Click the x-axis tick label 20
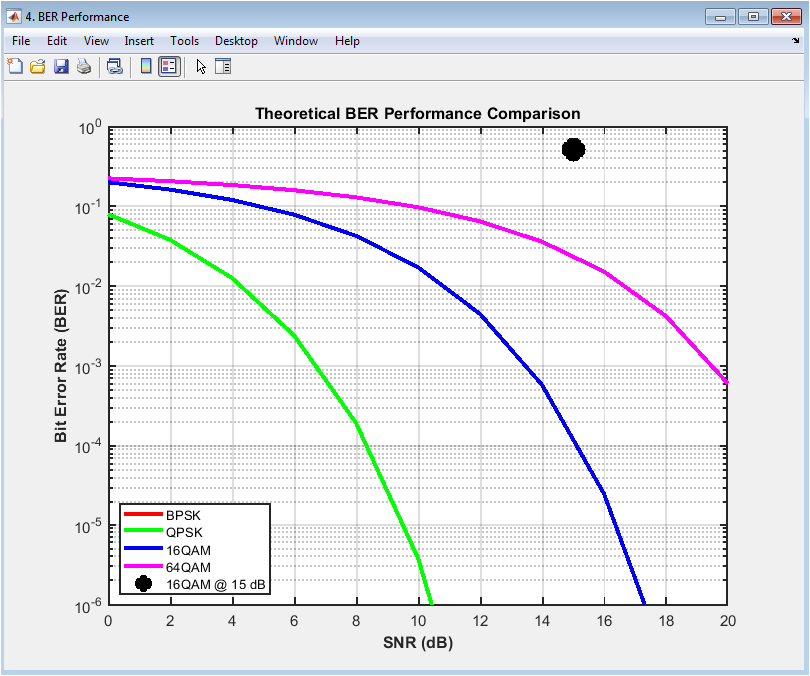This screenshot has width=810, height=676. tap(727, 621)
